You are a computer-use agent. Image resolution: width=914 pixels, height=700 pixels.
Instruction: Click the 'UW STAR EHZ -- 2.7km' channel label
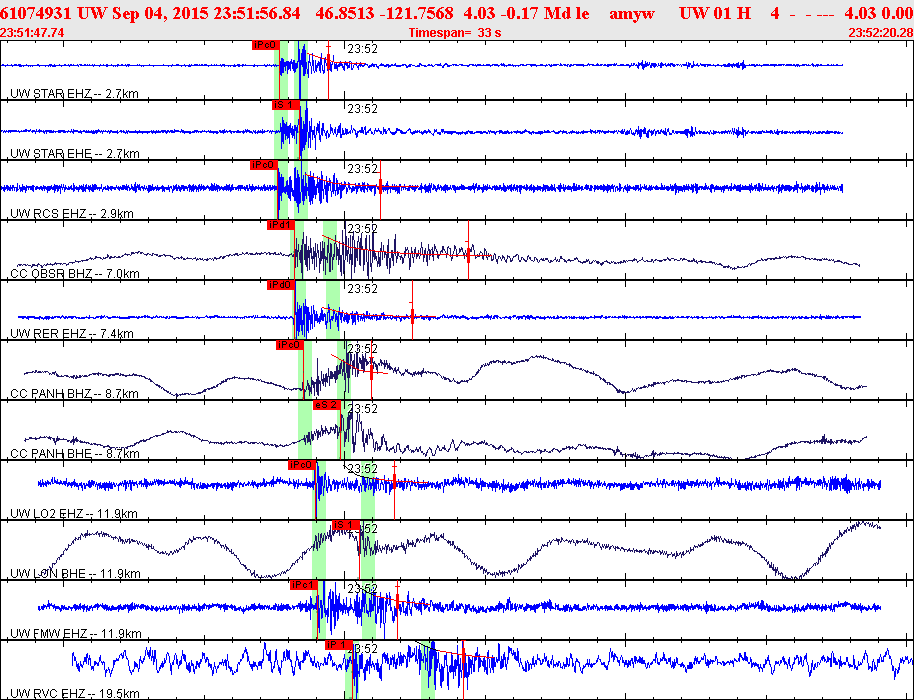(74, 93)
